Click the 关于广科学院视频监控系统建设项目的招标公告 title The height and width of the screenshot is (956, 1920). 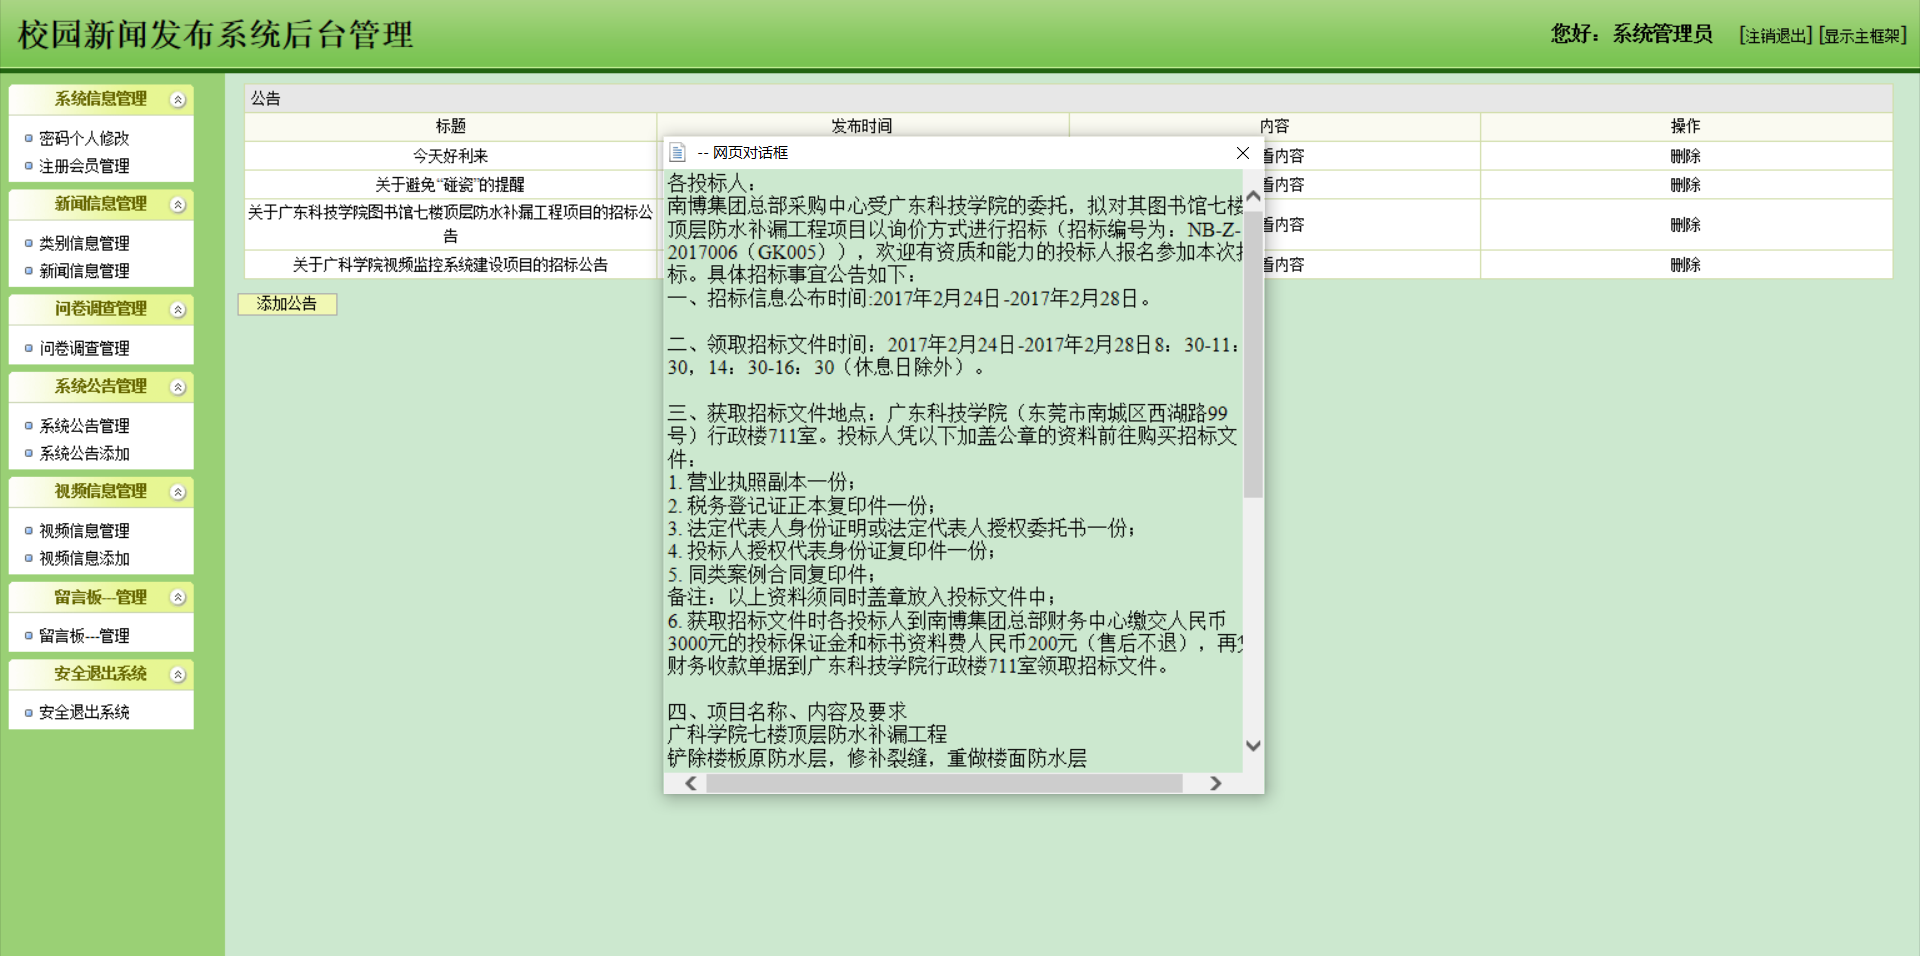tap(450, 265)
